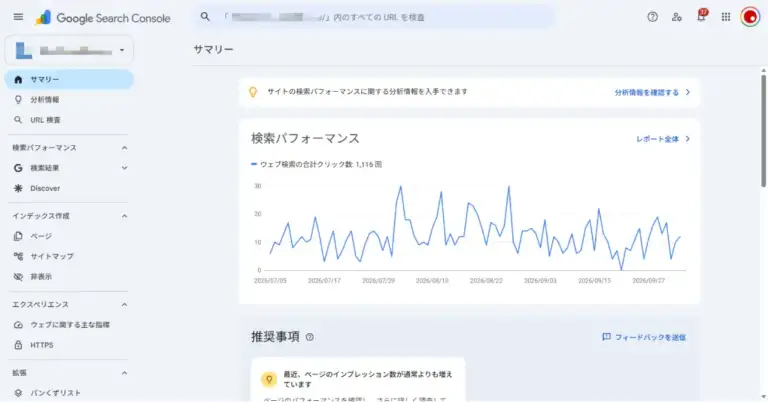Click the gauge icon beside ウェブに関する主な指標

pos(18,325)
